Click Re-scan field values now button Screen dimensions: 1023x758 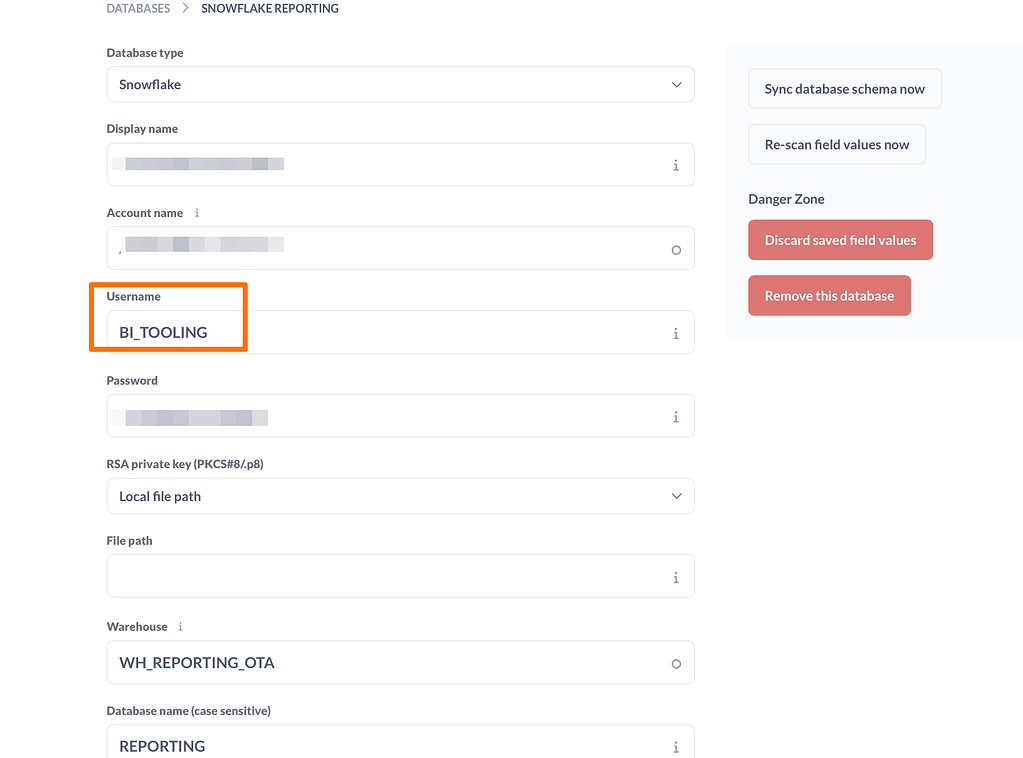[837, 144]
